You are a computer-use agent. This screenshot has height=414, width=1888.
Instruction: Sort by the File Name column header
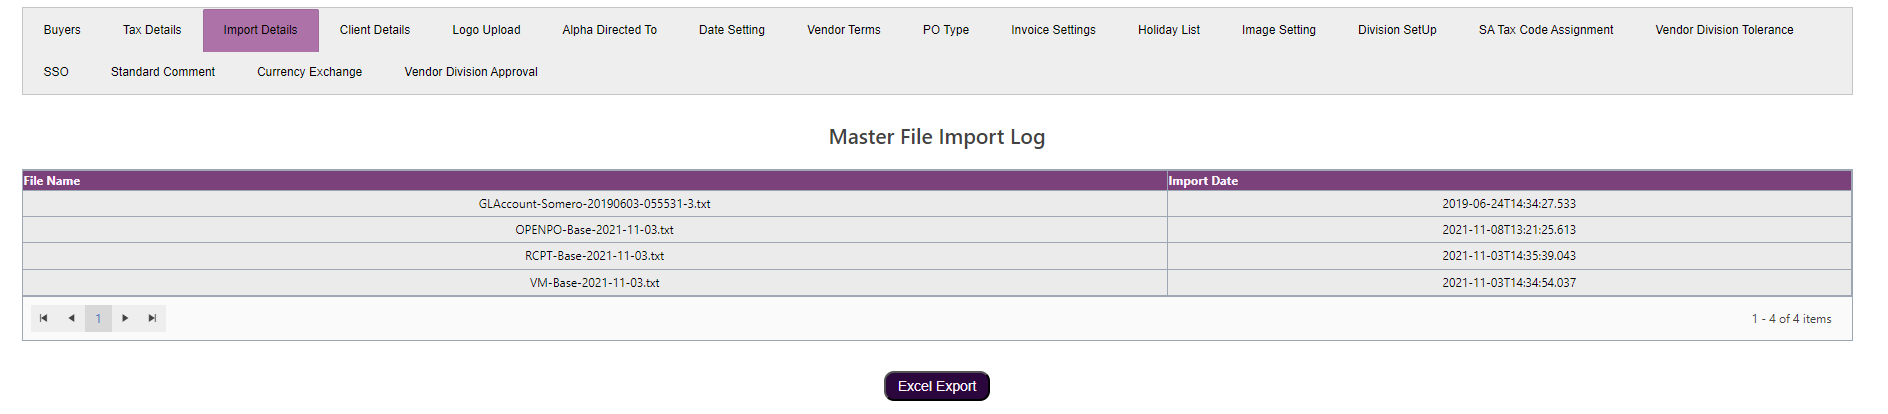pyautogui.click(x=52, y=181)
